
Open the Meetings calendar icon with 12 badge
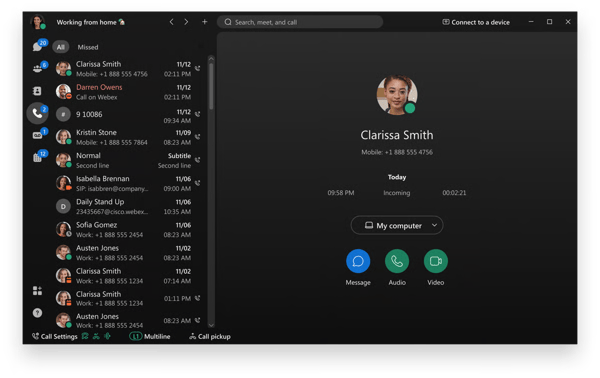38,157
